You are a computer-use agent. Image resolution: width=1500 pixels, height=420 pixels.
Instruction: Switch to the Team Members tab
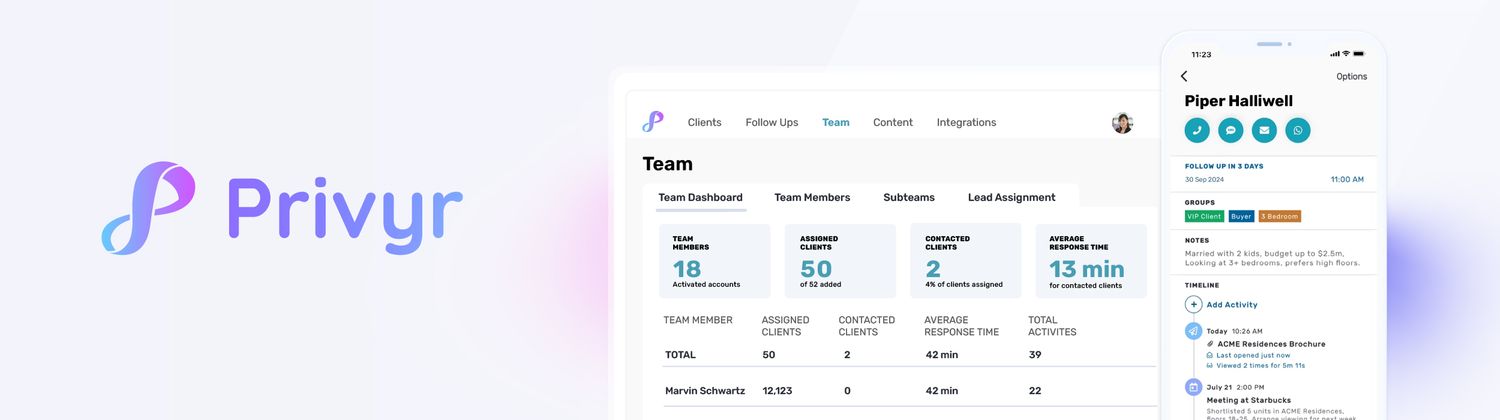(812, 197)
